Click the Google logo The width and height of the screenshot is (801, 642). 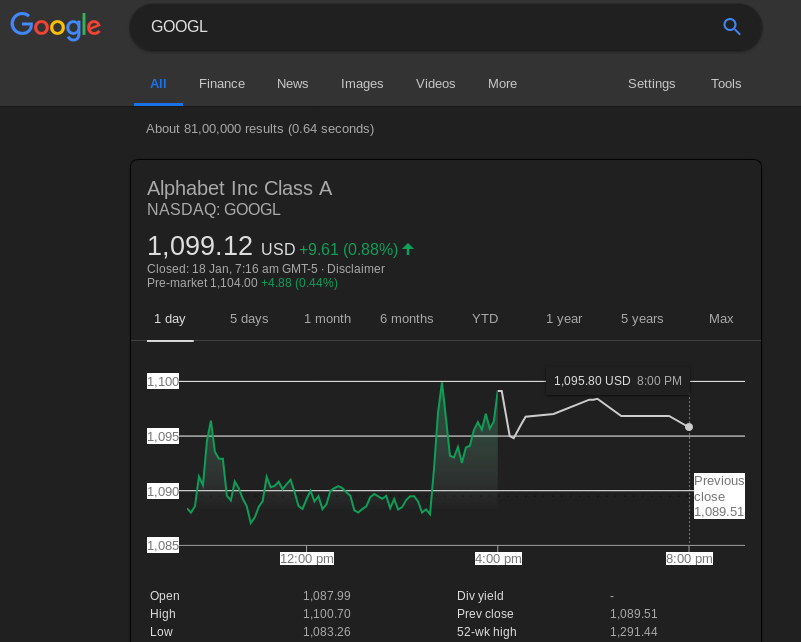[x=55, y=27]
